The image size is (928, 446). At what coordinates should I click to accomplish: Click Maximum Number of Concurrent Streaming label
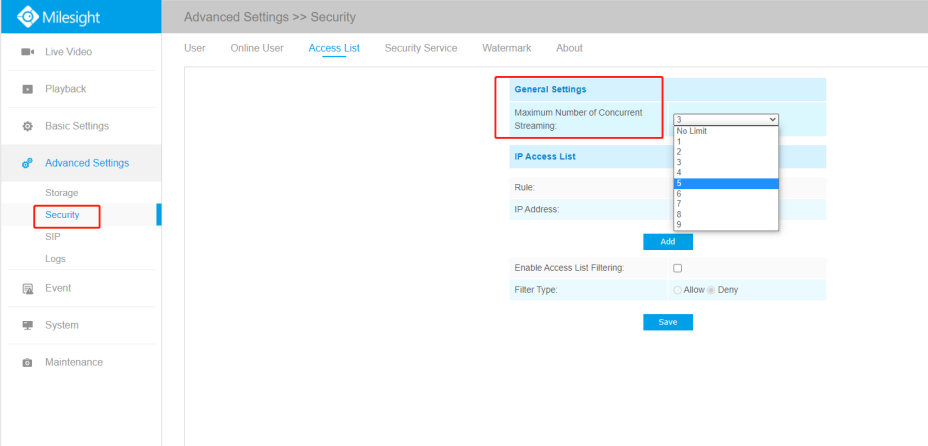coord(578,119)
